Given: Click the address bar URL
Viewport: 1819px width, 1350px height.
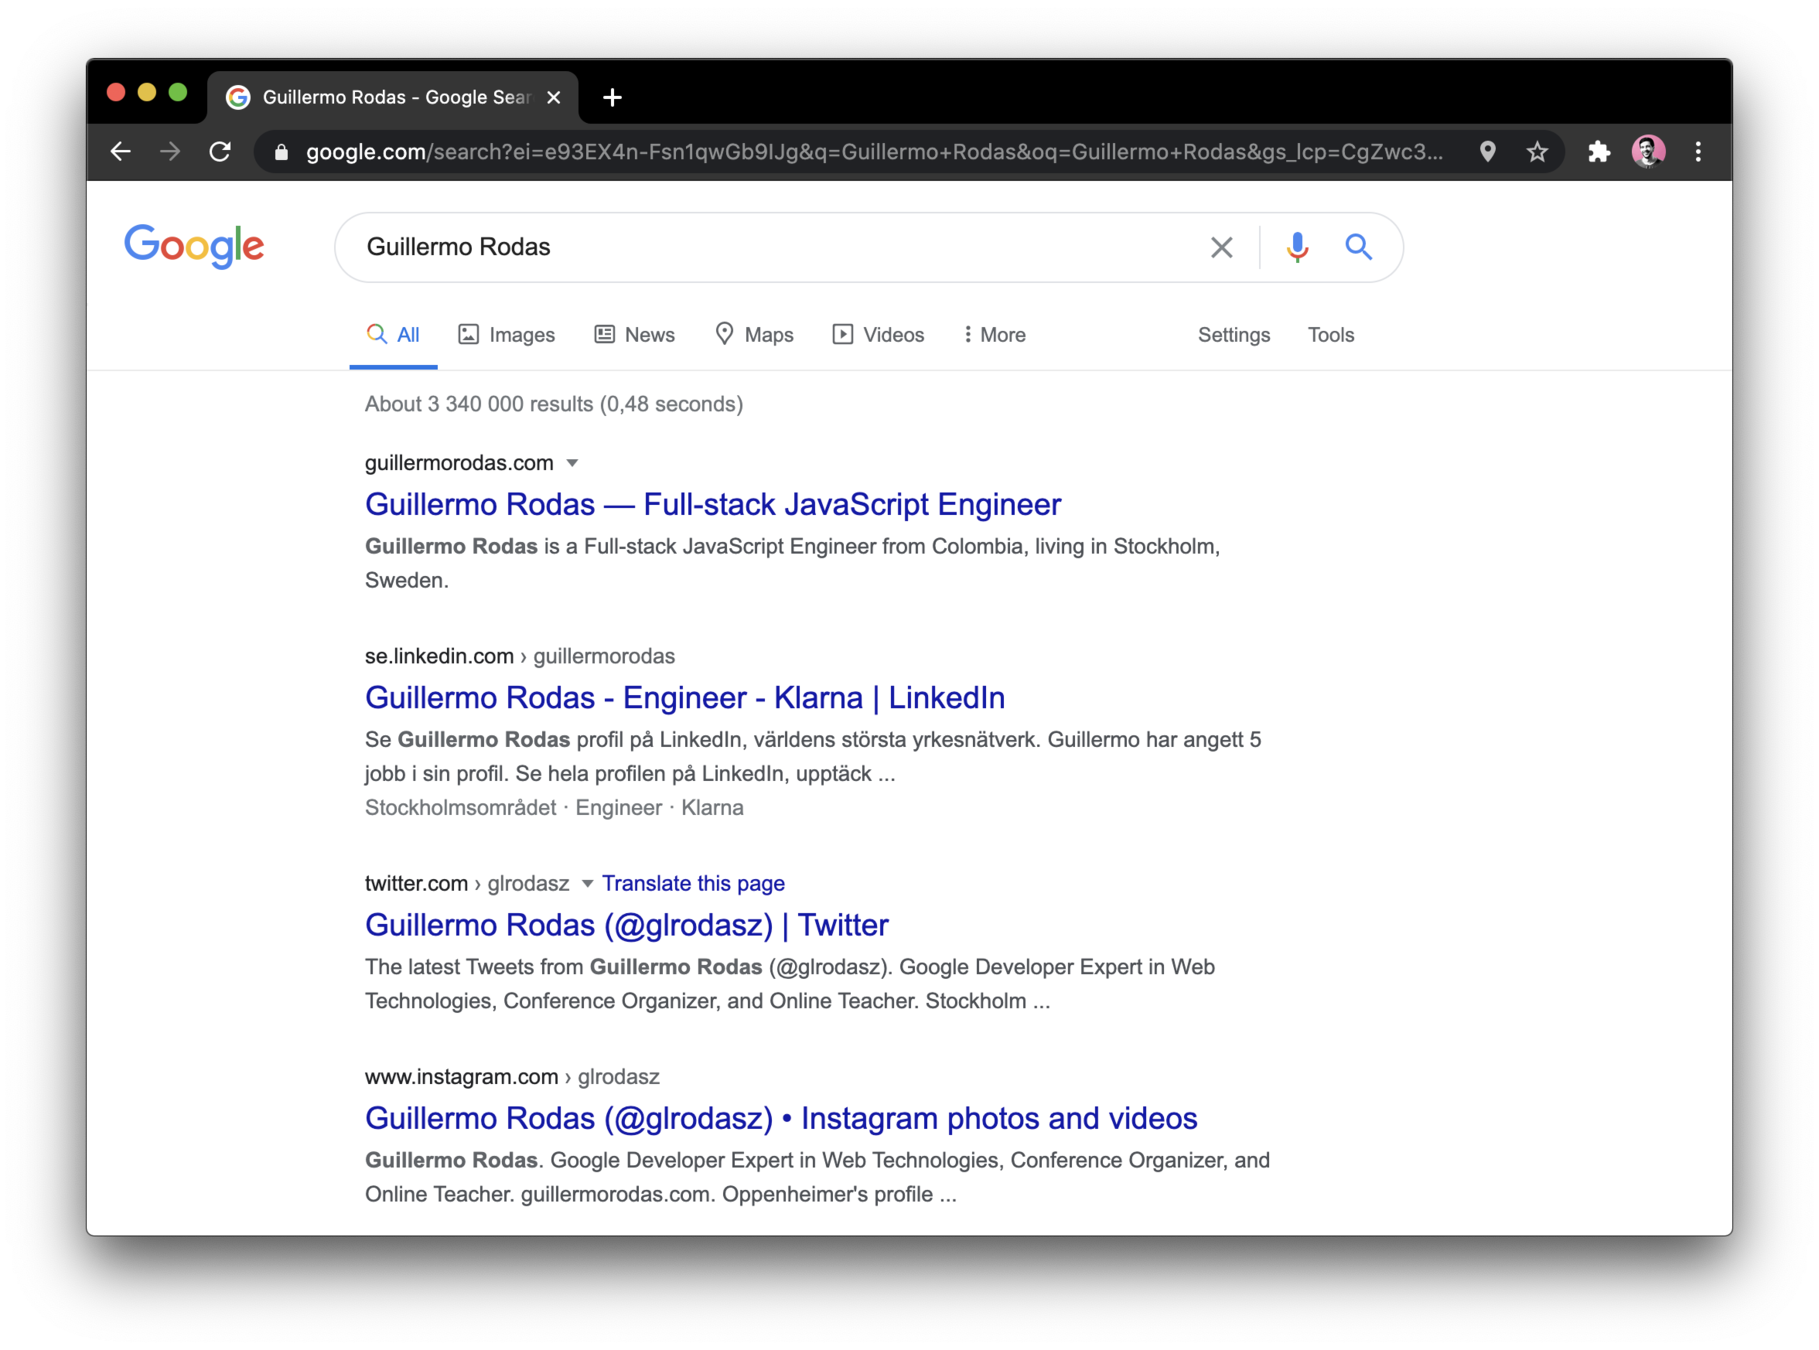Looking at the screenshot, I should click(874, 152).
